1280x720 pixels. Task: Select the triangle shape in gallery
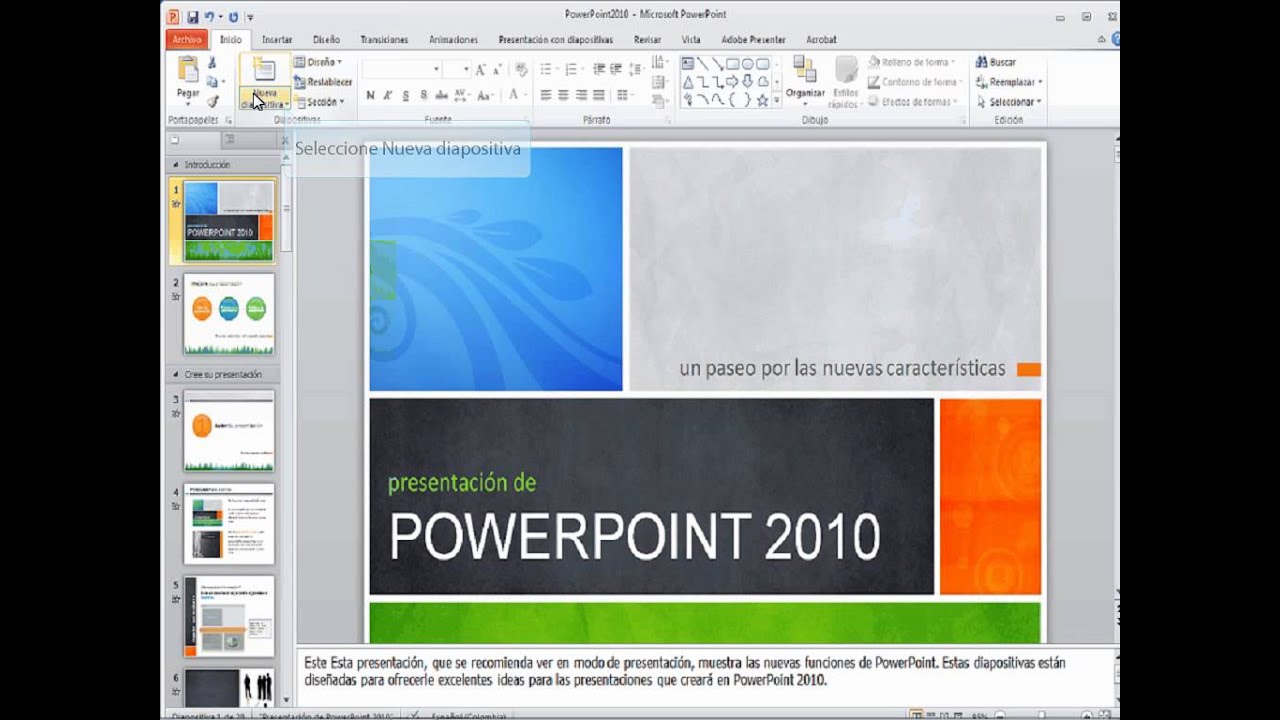tap(688, 82)
